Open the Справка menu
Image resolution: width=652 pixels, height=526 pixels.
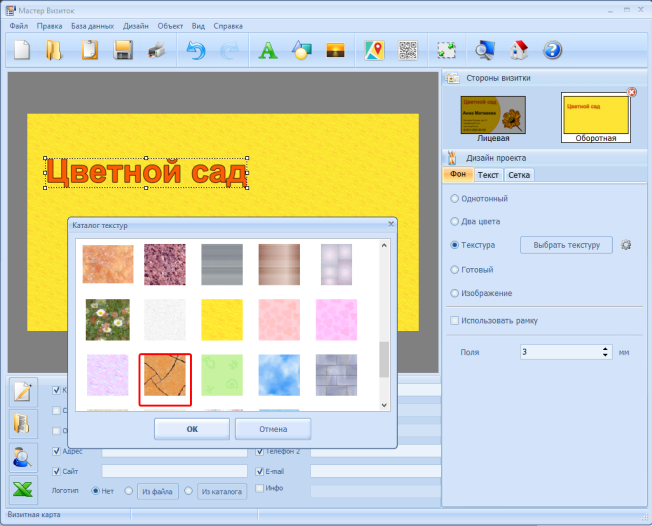coord(228,26)
